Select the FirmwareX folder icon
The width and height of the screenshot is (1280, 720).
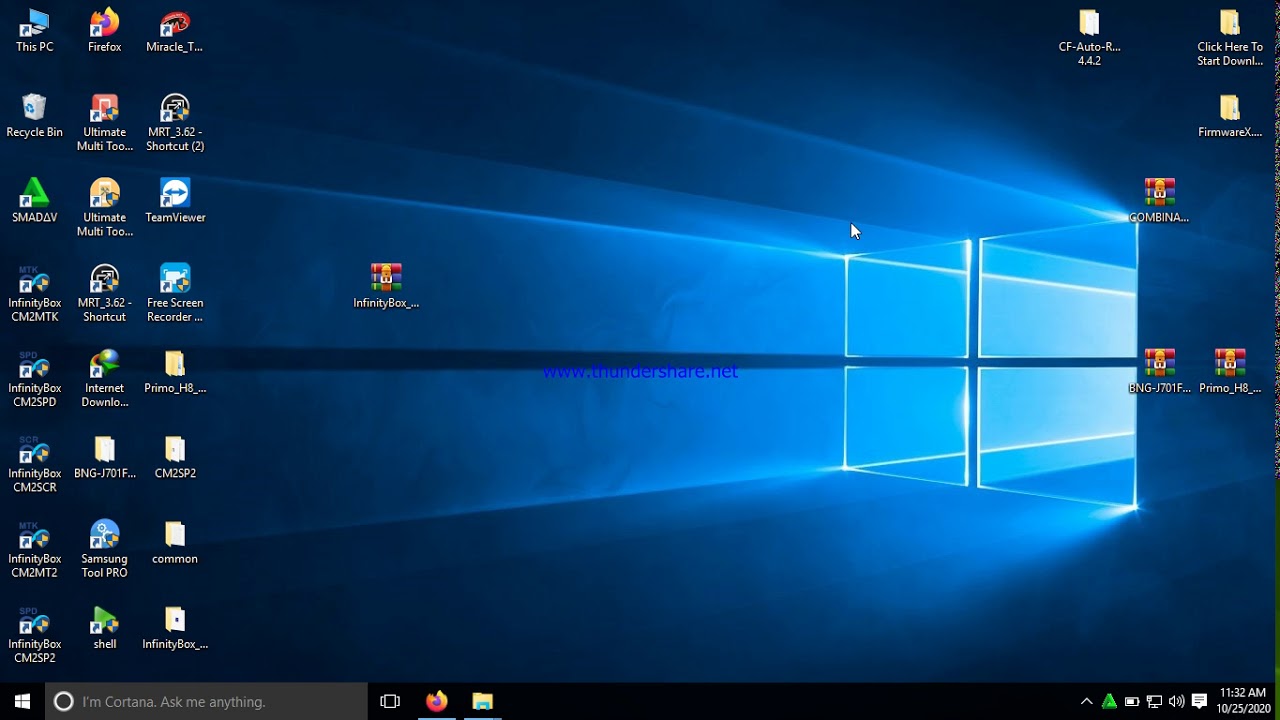tap(1230, 116)
